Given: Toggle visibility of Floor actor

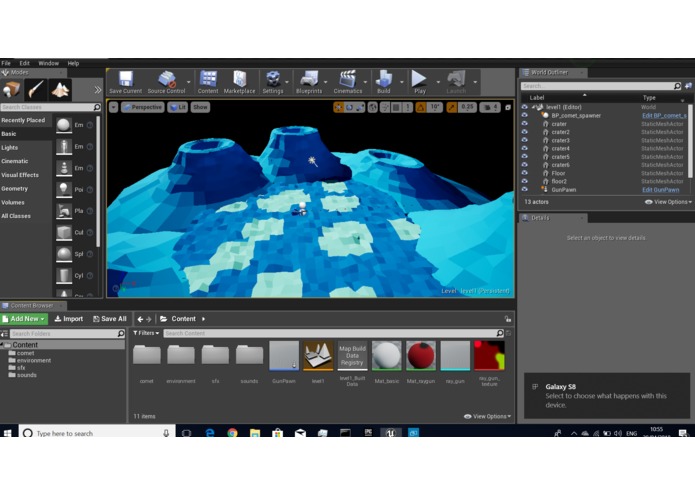Looking at the screenshot, I should click(524, 173).
